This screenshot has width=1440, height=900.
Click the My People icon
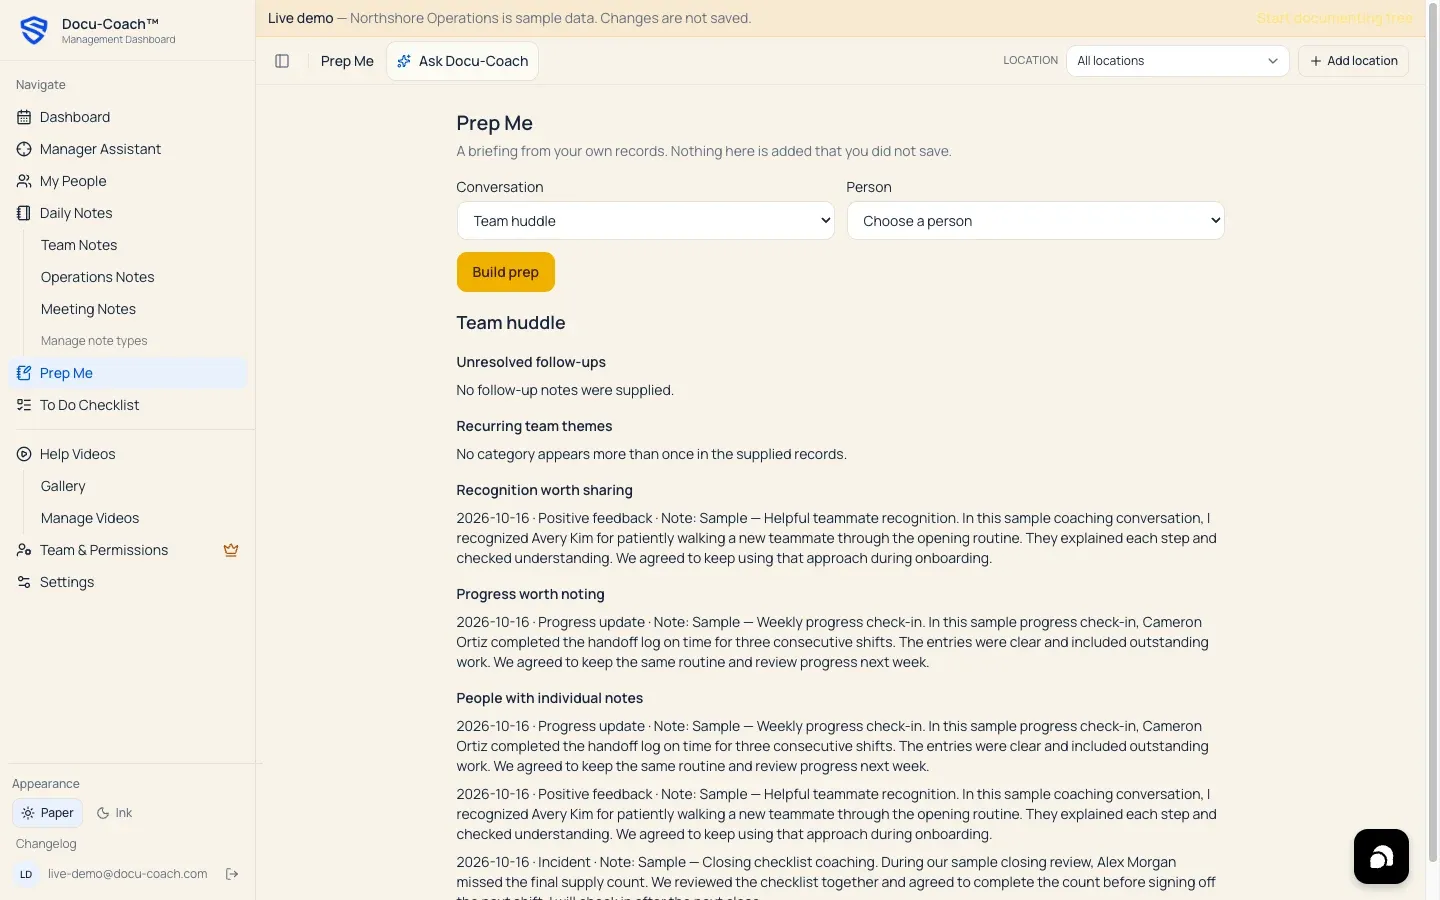tap(24, 181)
